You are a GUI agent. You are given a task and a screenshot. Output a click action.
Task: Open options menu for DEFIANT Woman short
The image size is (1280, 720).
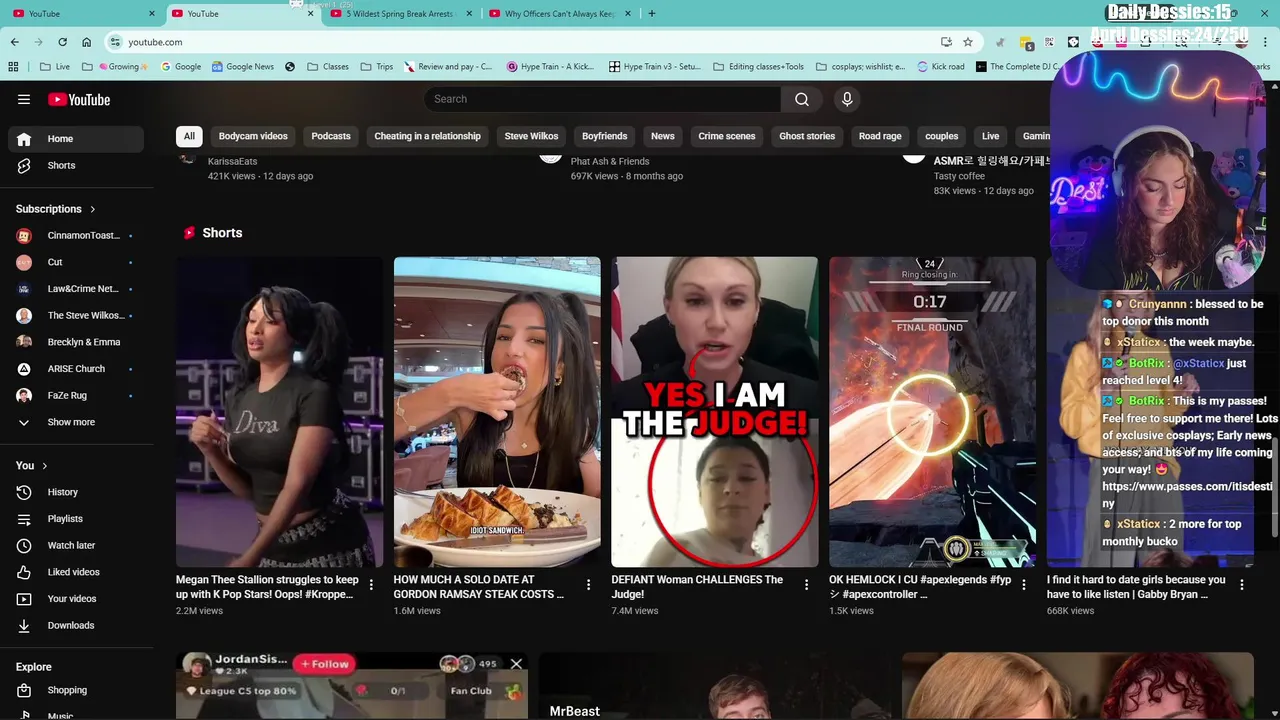pyautogui.click(x=806, y=585)
